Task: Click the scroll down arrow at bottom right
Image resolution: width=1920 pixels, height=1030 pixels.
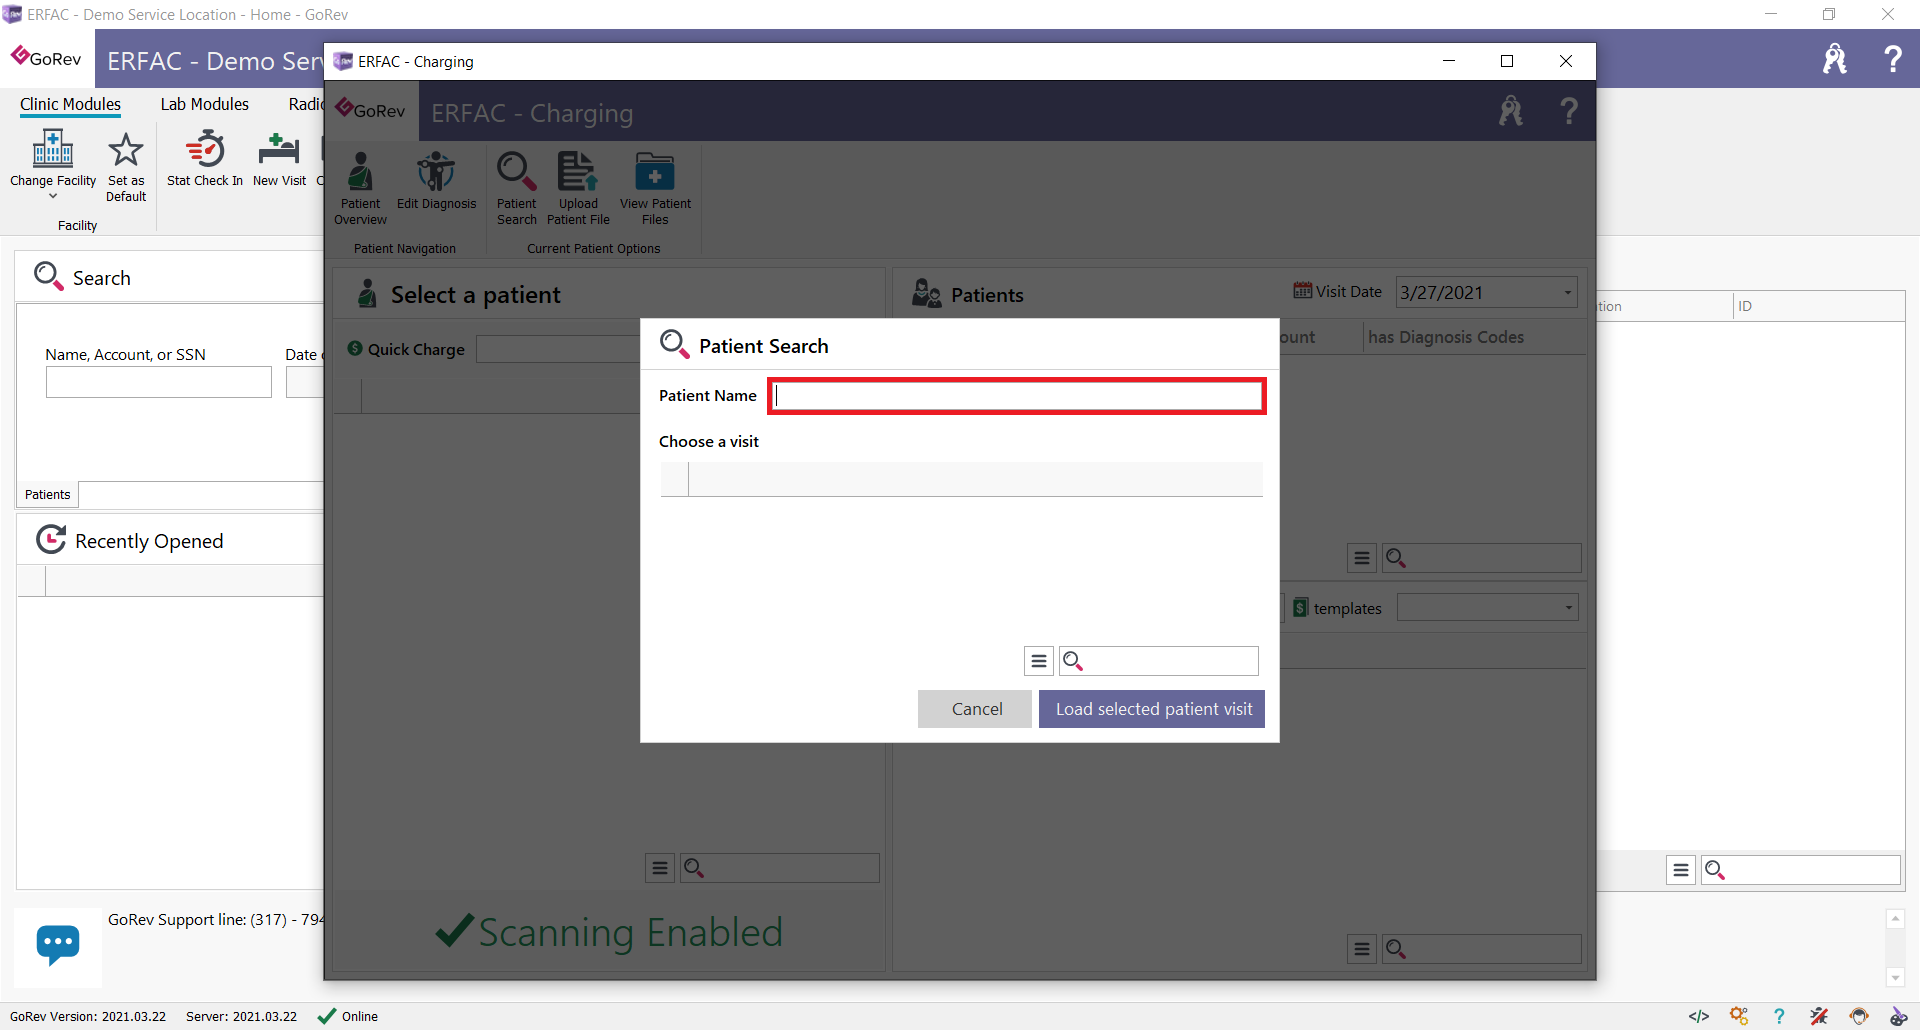Action: (1895, 977)
